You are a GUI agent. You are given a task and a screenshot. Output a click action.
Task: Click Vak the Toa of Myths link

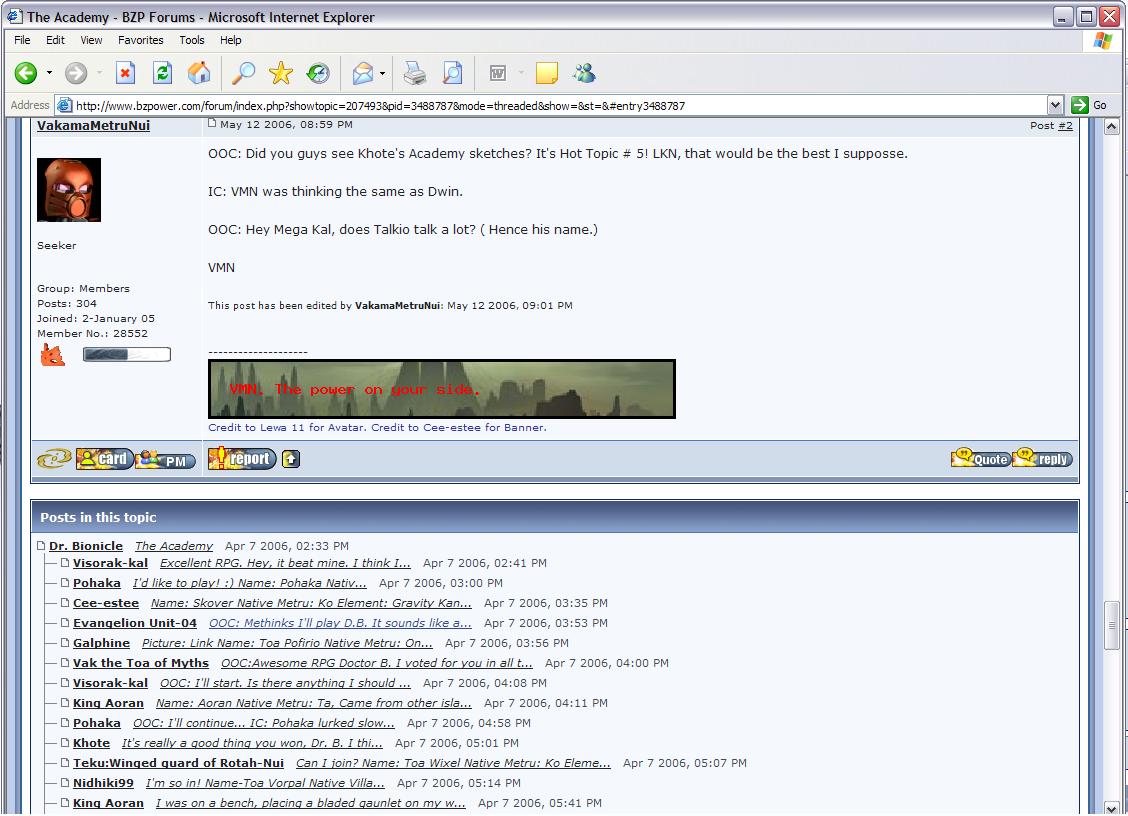[140, 663]
